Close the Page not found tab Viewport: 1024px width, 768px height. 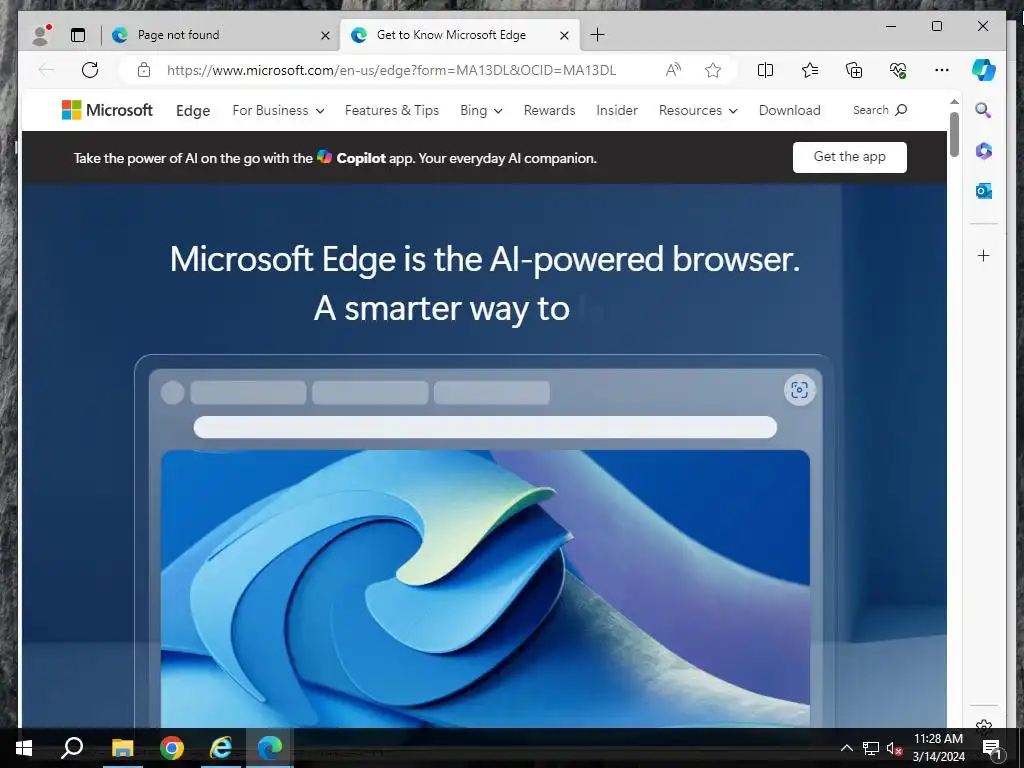pos(325,35)
